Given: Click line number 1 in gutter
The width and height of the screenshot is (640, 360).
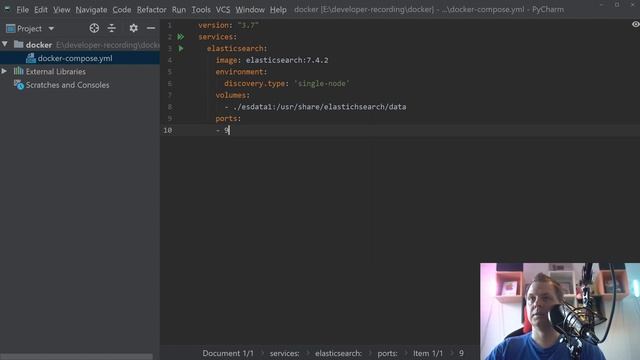Looking at the screenshot, I should pyautogui.click(x=169, y=25).
